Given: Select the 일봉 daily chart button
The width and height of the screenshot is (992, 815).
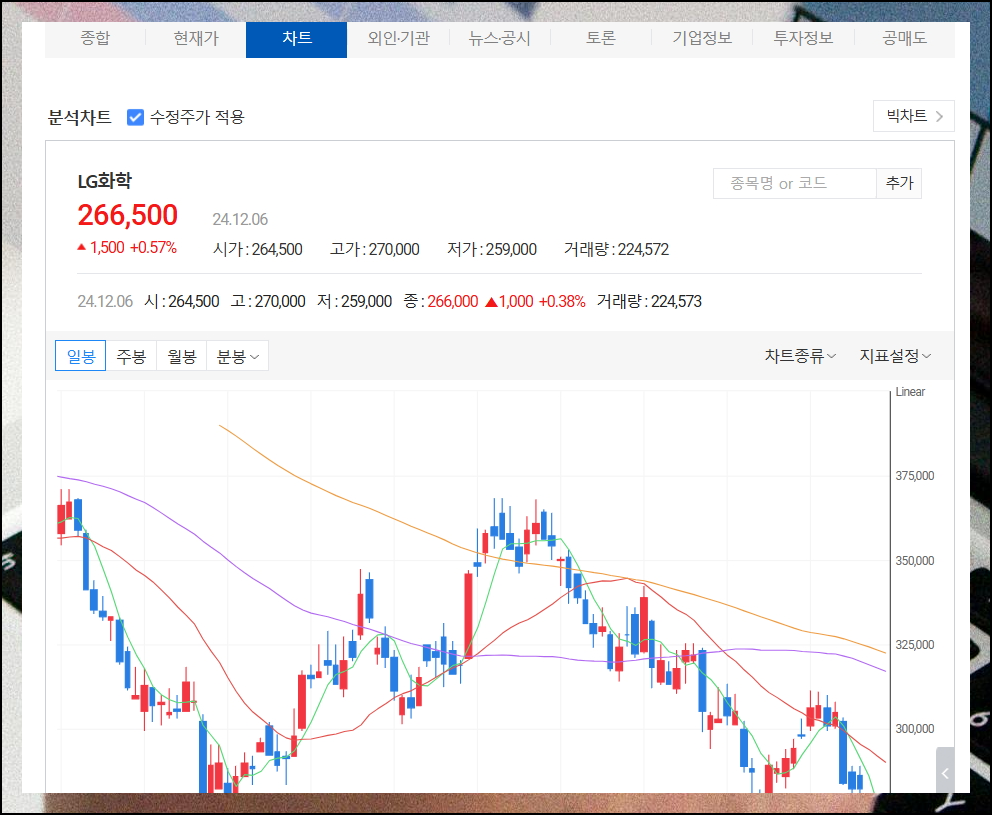Looking at the screenshot, I should coord(80,356).
